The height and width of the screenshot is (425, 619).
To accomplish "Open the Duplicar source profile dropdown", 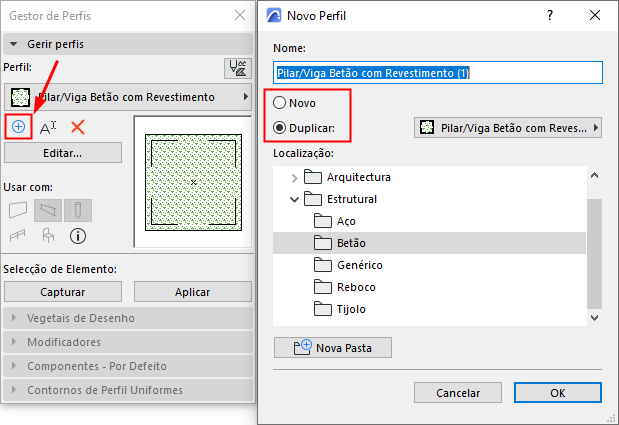I will [508, 127].
